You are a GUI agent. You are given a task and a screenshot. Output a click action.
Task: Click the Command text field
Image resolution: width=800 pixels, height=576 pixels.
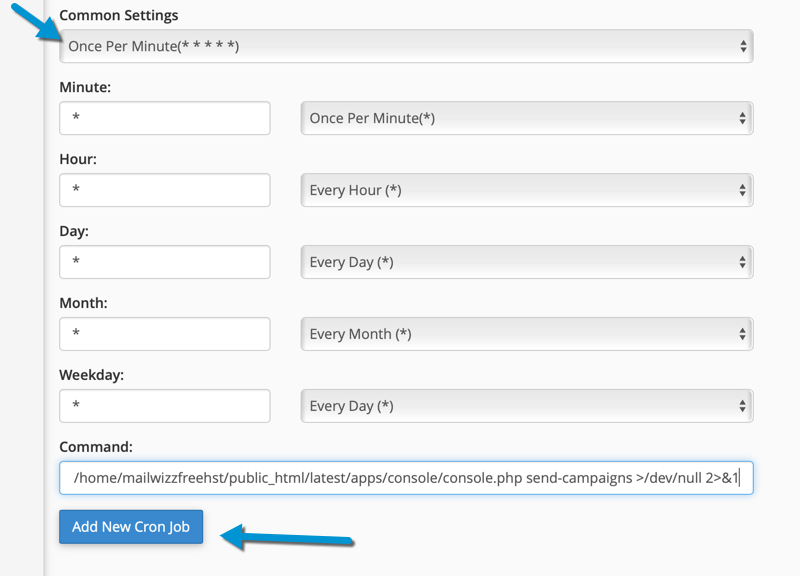[x=406, y=478]
